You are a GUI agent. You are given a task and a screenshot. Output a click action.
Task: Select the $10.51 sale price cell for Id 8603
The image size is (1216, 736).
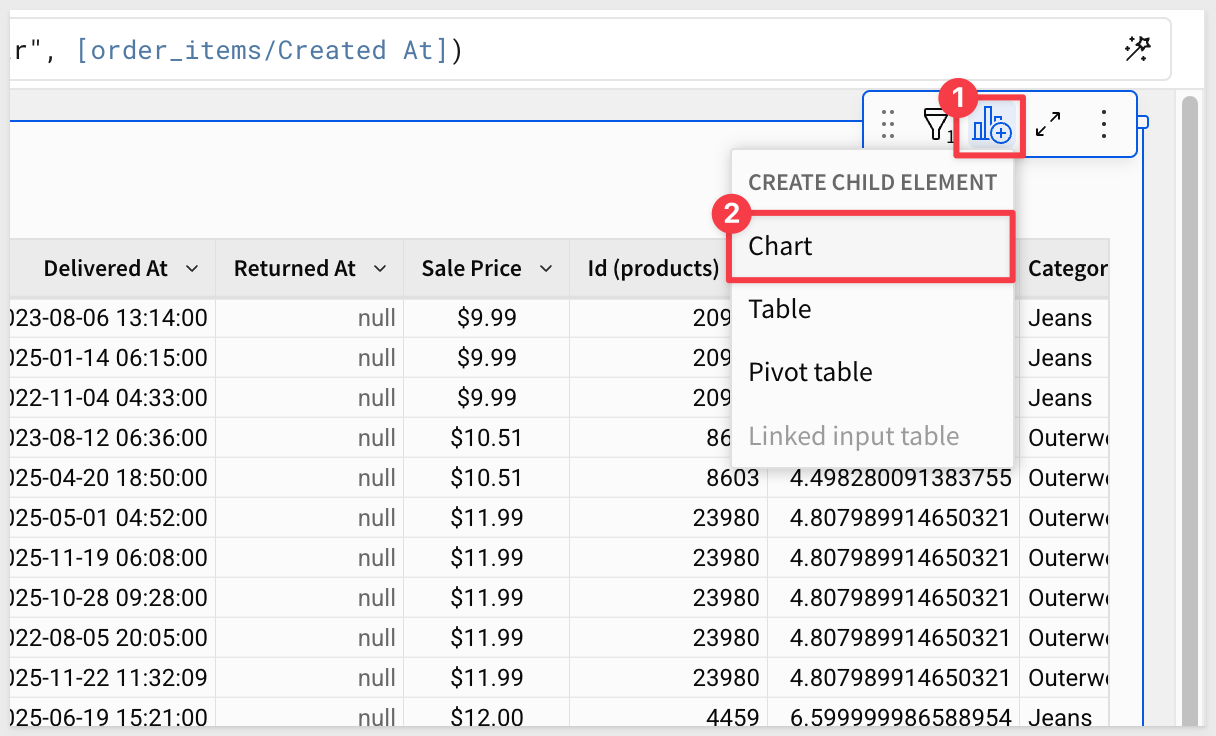point(486,478)
